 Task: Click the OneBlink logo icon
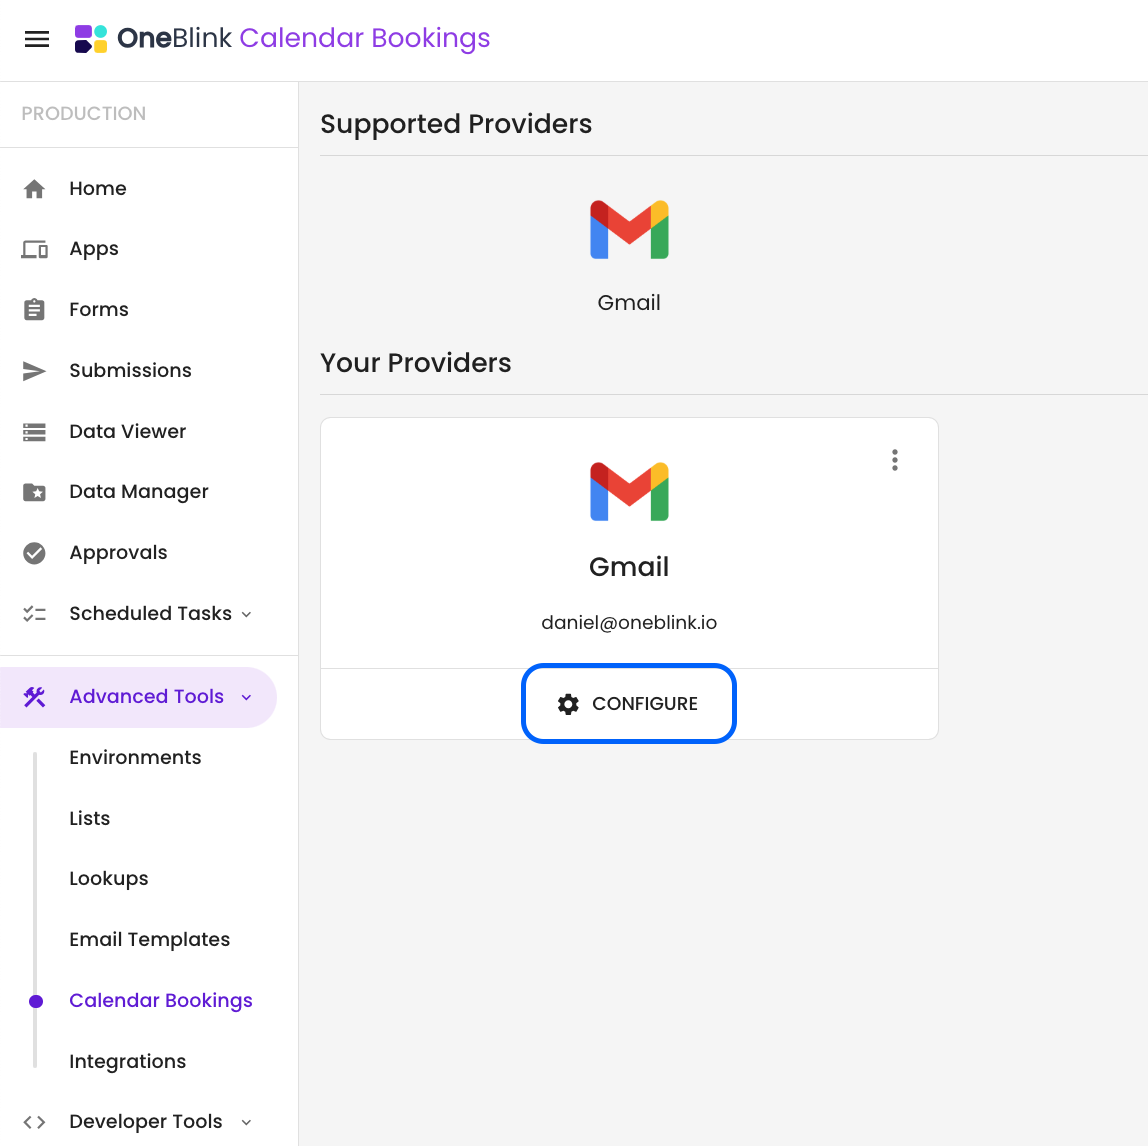pos(91,39)
